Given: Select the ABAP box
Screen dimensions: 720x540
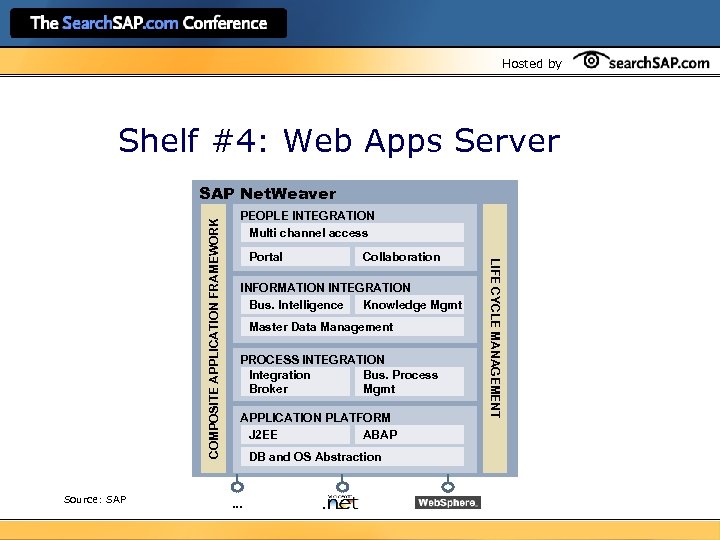Looking at the screenshot, I should [409, 434].
